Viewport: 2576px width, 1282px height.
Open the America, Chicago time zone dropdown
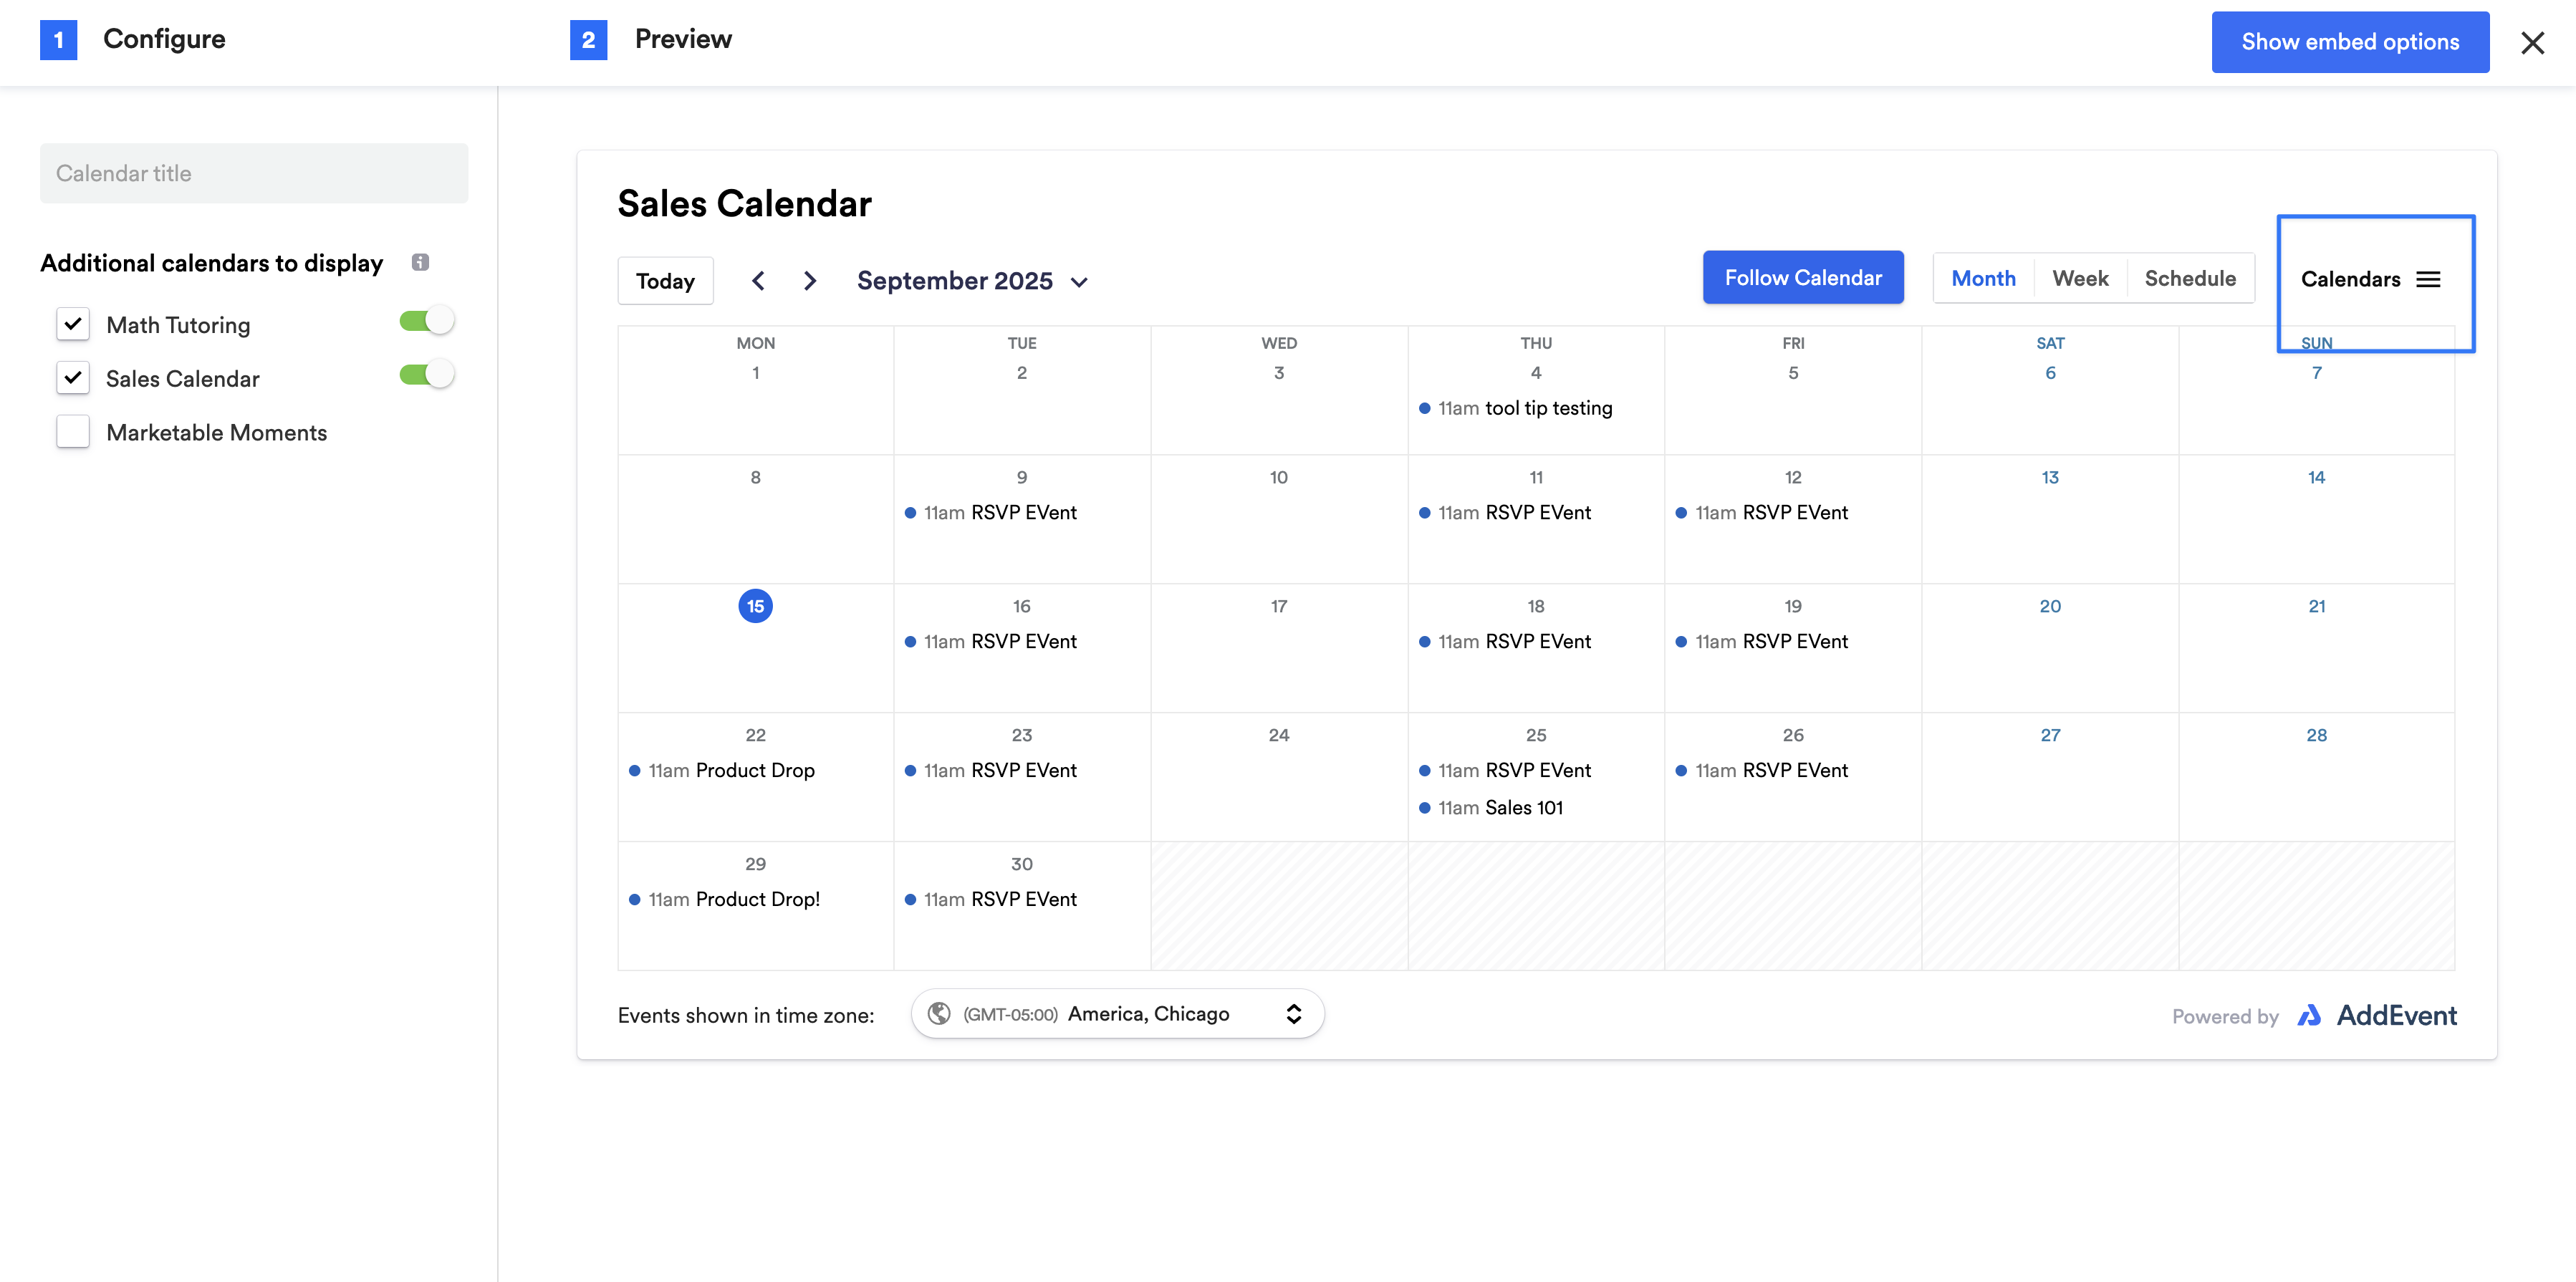[x=1117, y=1014]
